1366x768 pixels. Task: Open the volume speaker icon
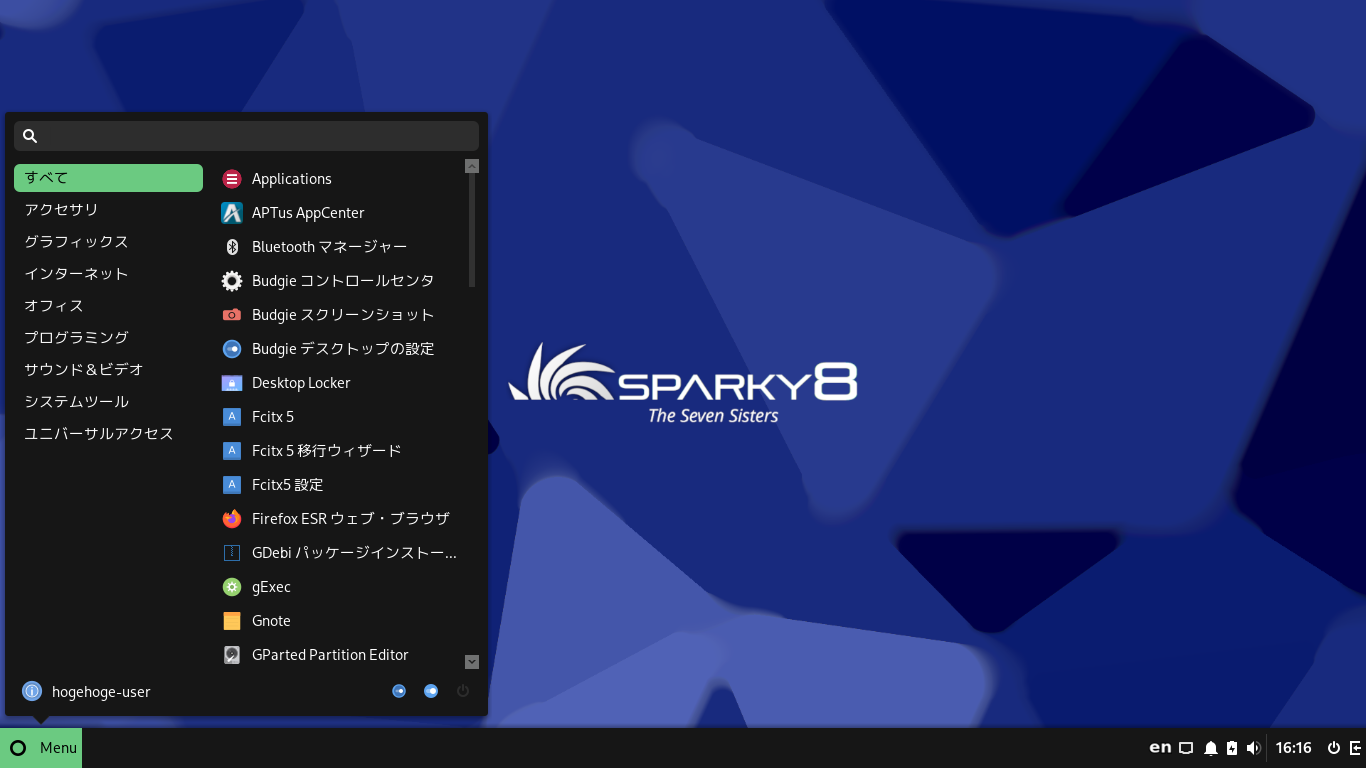coord(1254,748)
